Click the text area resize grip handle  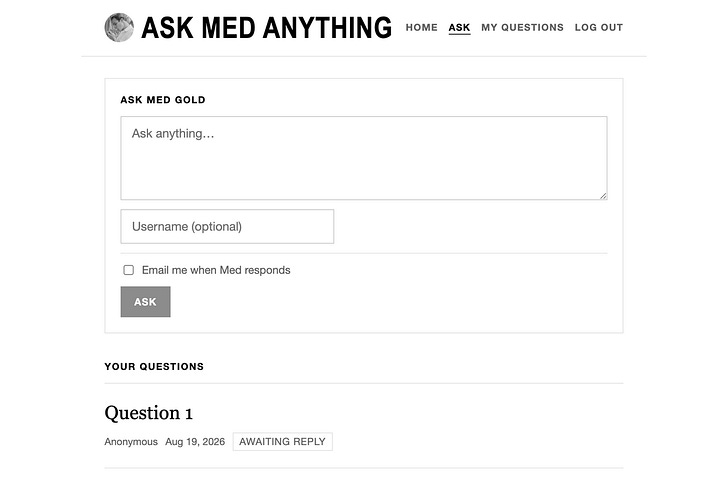(x=603, y=195)
